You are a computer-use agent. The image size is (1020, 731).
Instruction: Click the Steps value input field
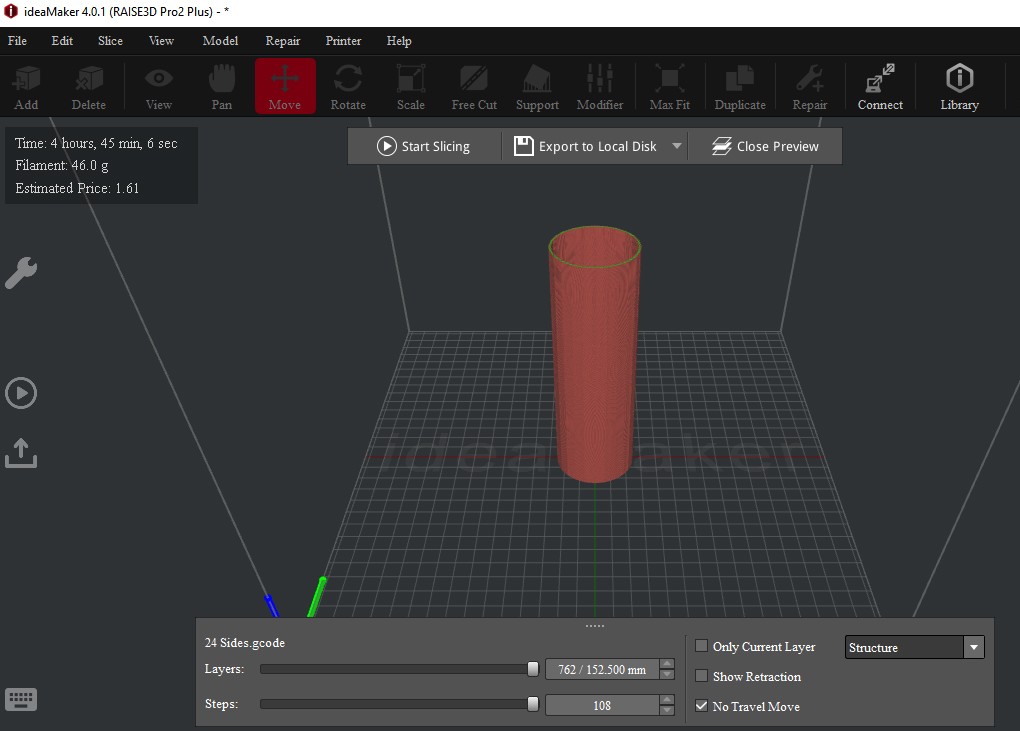pyautogui.click(x=601, y=706)
